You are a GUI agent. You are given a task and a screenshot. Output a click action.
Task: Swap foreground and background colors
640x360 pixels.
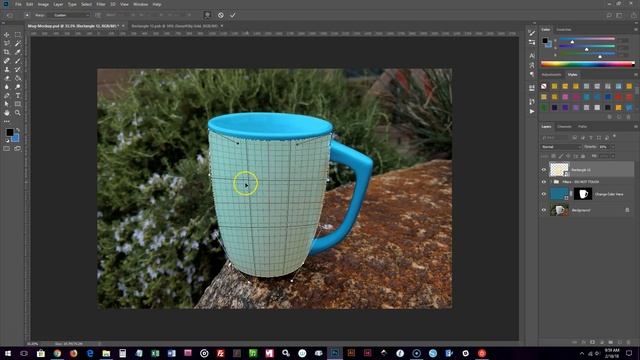pyautogui.click(x=18, y=130)
